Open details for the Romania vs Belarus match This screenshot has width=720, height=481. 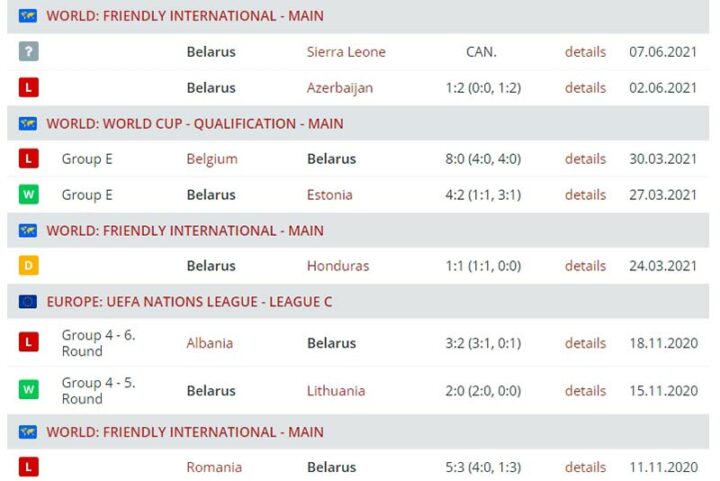click(x=585, y=467)
